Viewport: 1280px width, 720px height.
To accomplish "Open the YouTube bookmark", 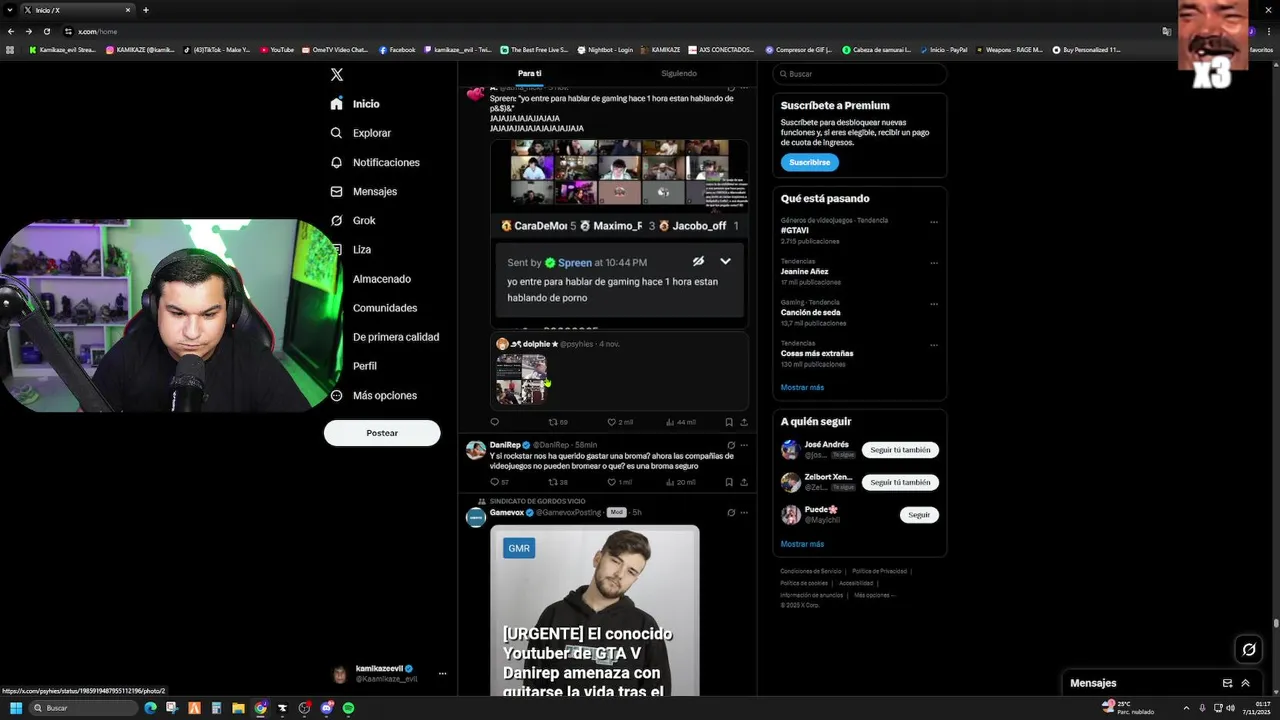I will pyautogui.click(x=277, y=49).
